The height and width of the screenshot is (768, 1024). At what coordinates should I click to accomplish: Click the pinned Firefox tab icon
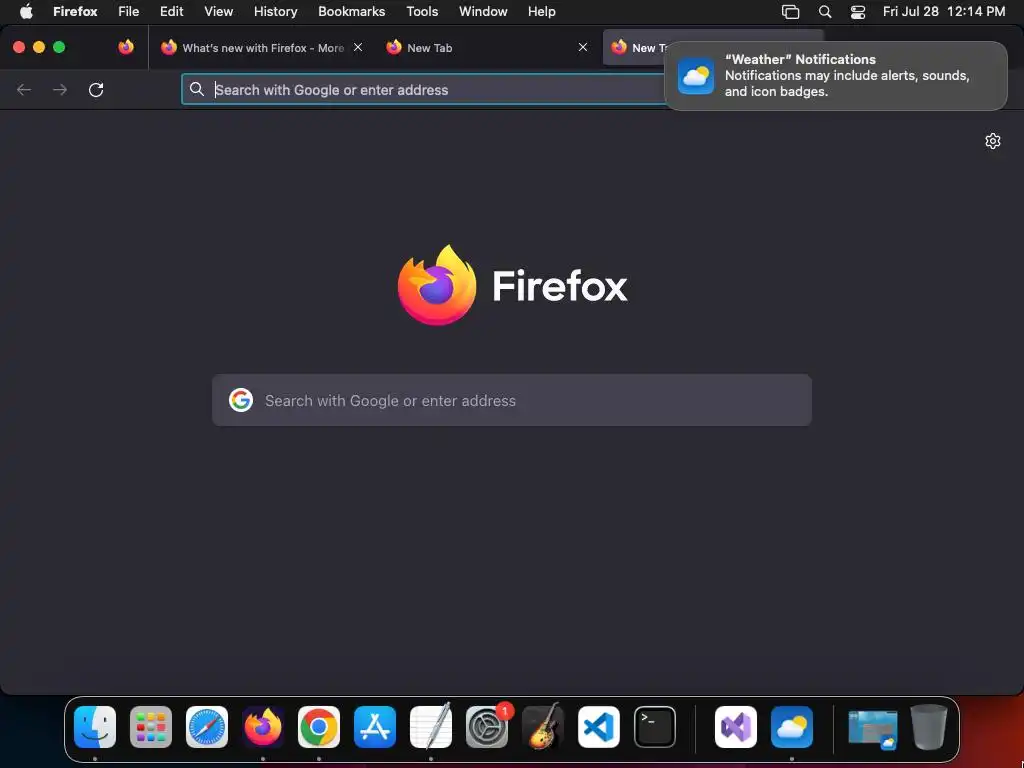[x=126, y=47]
